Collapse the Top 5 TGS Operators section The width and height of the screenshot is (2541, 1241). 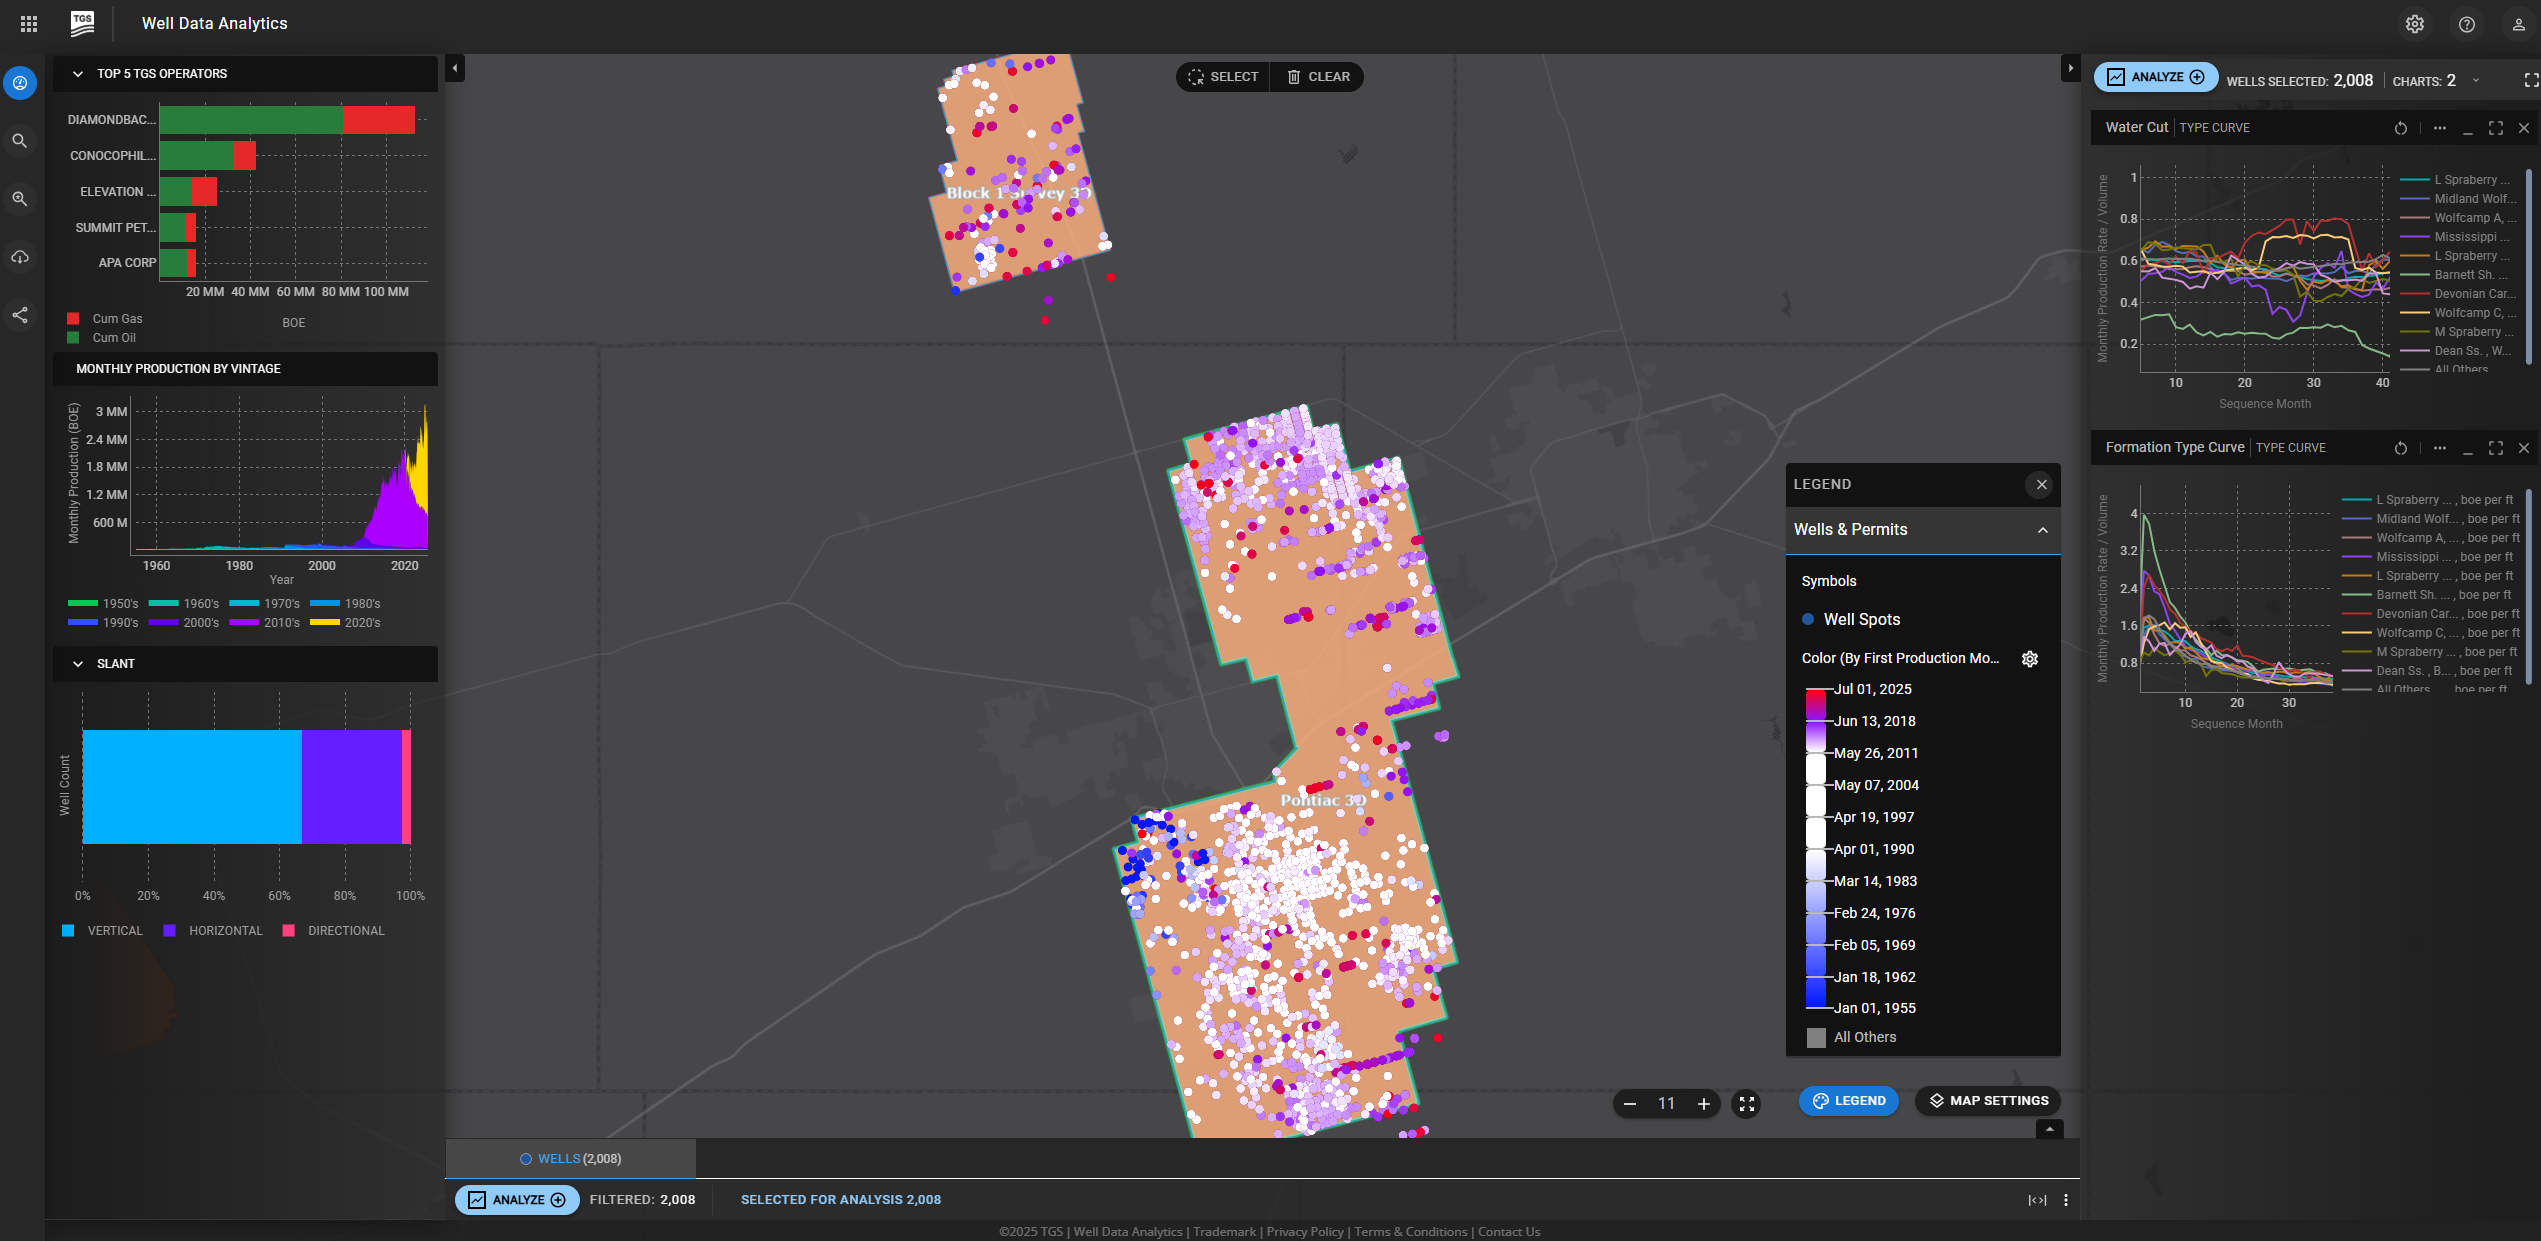click(78, 74)
